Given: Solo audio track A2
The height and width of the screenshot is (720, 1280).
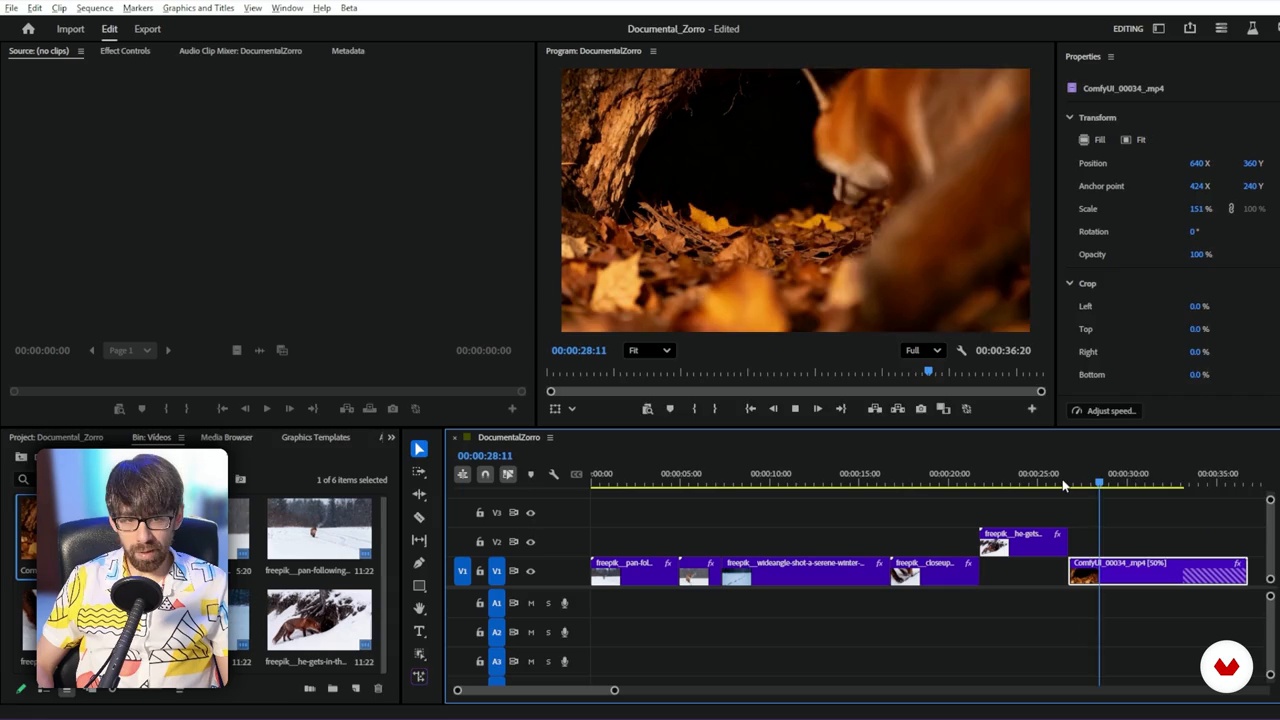Looking at the screenshot, I should click(548, 632).
